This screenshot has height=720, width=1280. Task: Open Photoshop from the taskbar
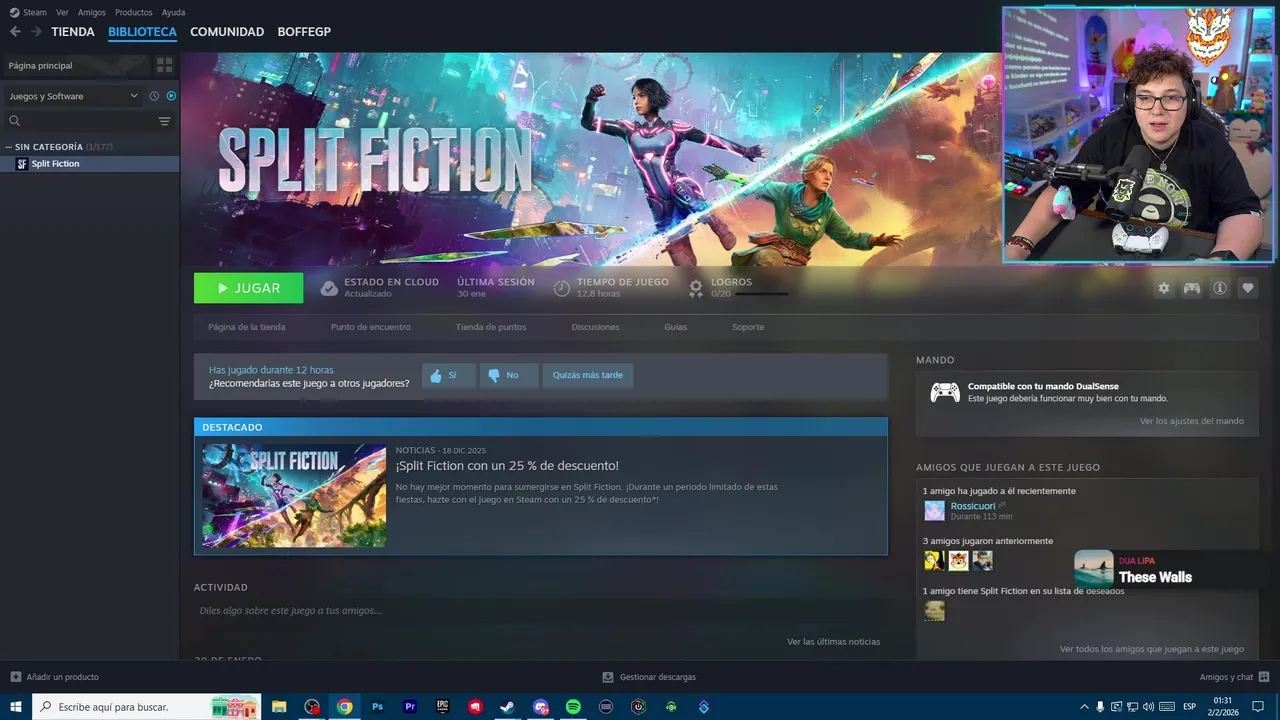pos(377,707)
